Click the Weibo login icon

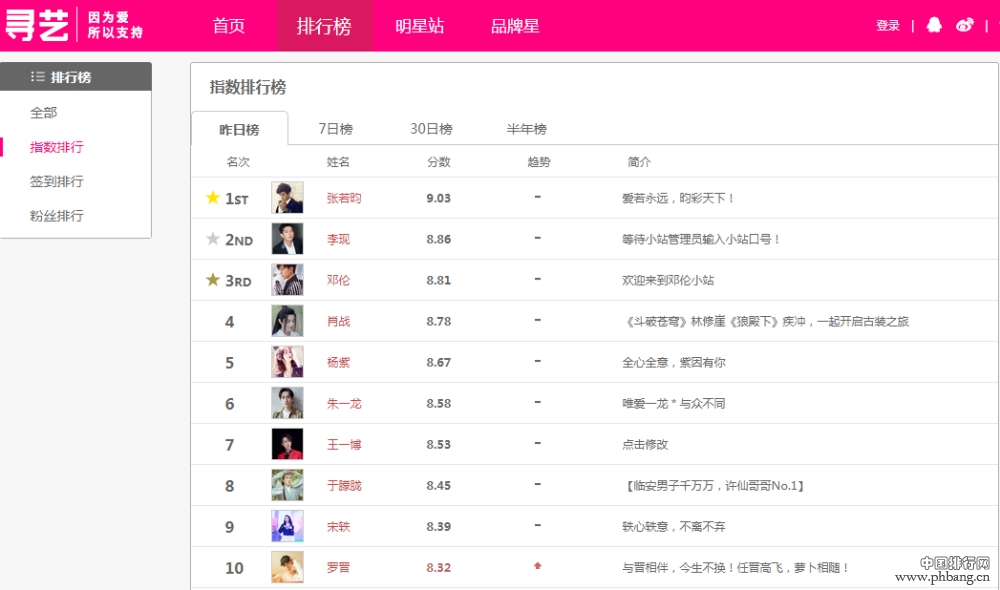click(964, 25)
